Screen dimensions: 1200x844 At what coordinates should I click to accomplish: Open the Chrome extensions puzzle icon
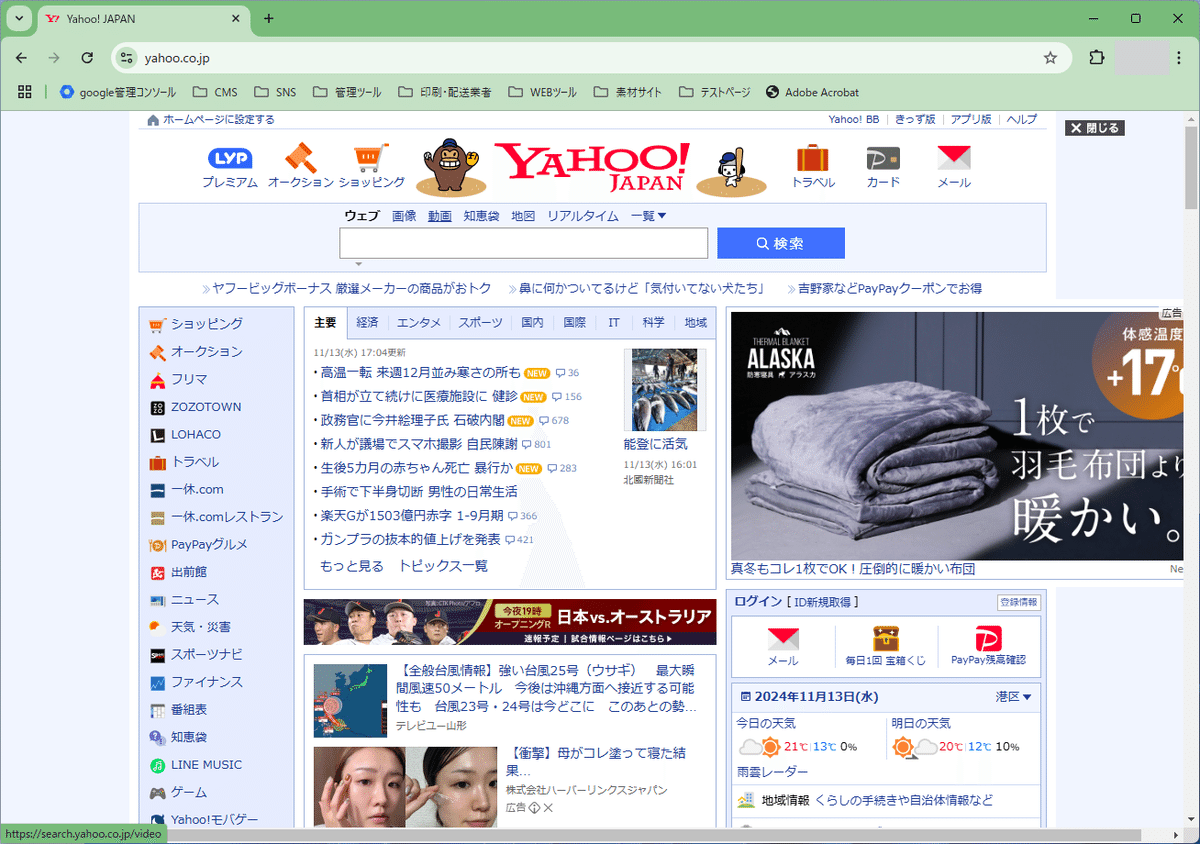click(1097, 58)
